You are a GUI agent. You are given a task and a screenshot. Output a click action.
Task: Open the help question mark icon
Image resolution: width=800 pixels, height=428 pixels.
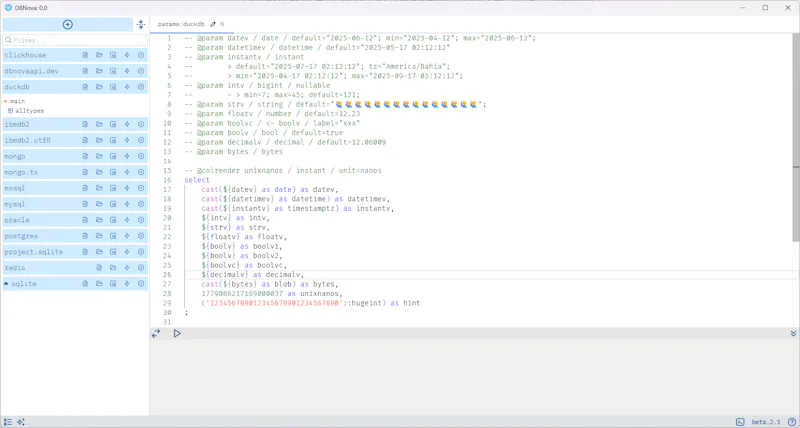(792, 422)
